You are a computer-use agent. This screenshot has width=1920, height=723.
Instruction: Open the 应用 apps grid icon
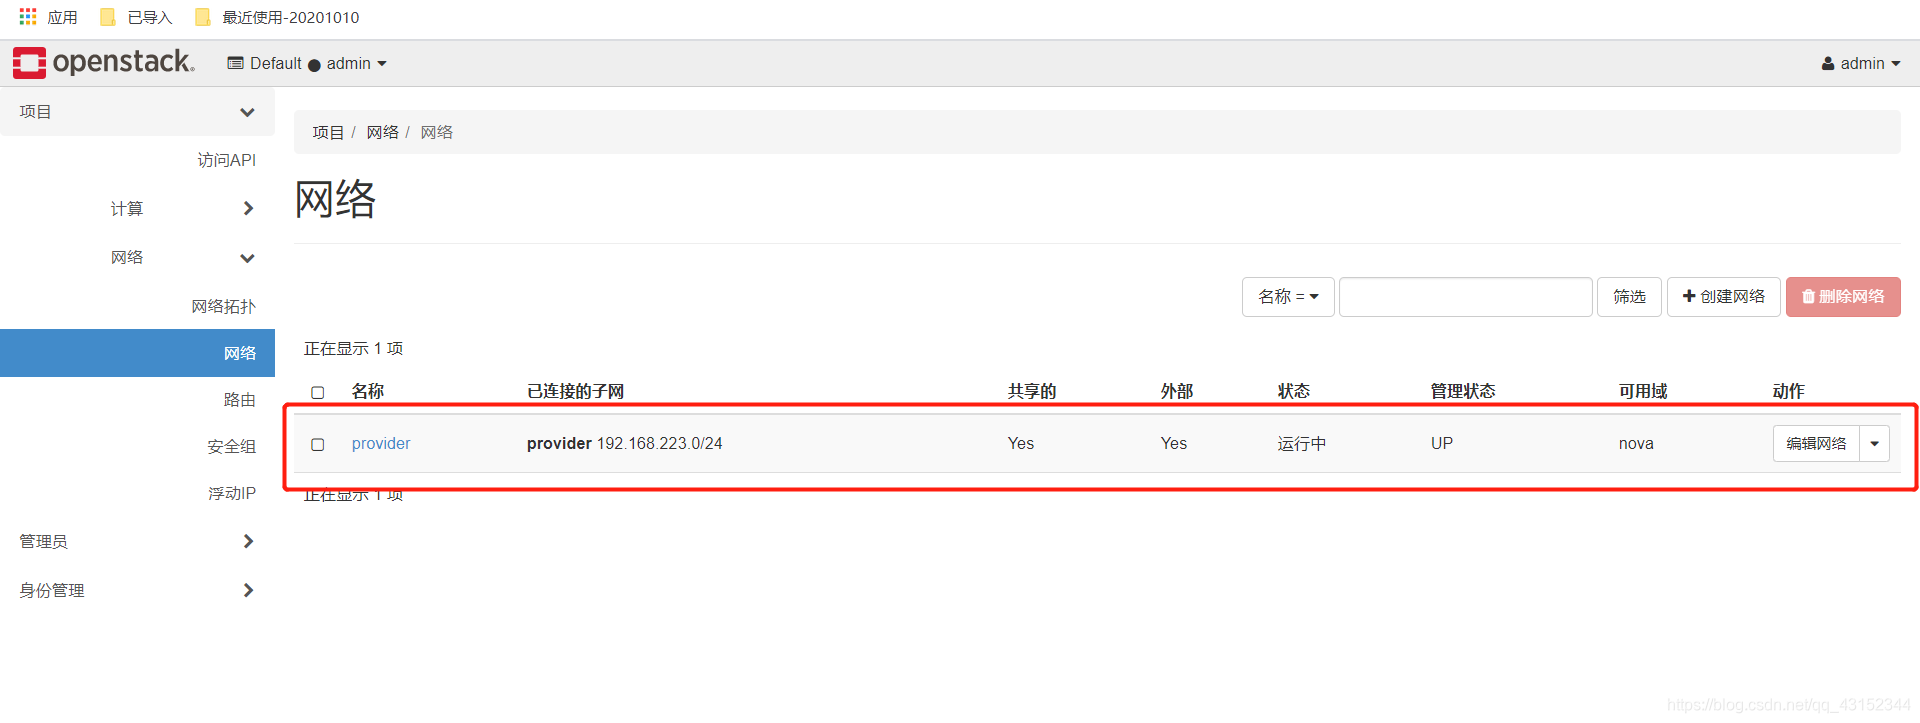pyautogui.click(x=28, y=17)
